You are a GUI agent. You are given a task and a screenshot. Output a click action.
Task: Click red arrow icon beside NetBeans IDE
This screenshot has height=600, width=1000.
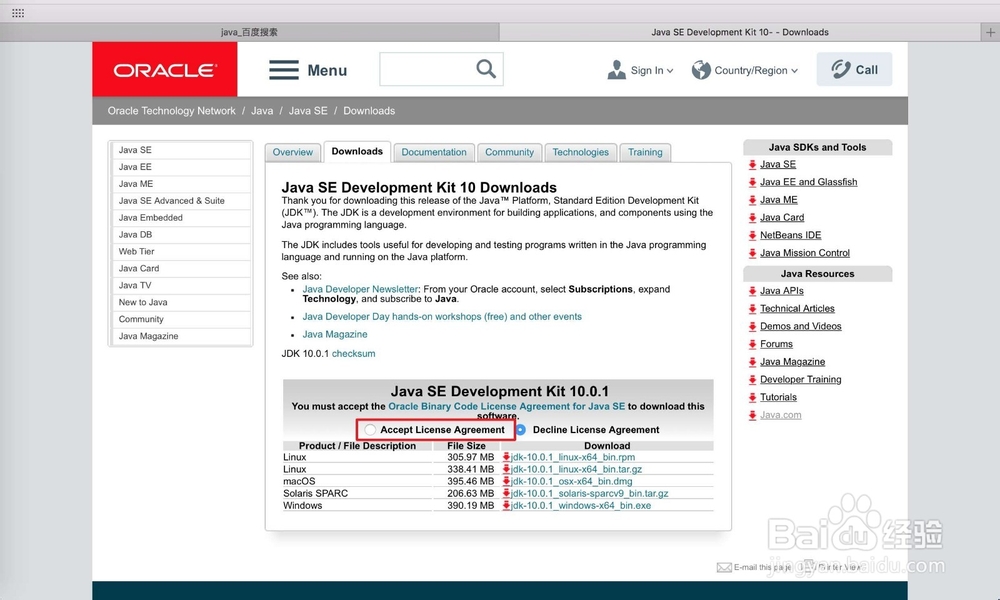point(753,235)
